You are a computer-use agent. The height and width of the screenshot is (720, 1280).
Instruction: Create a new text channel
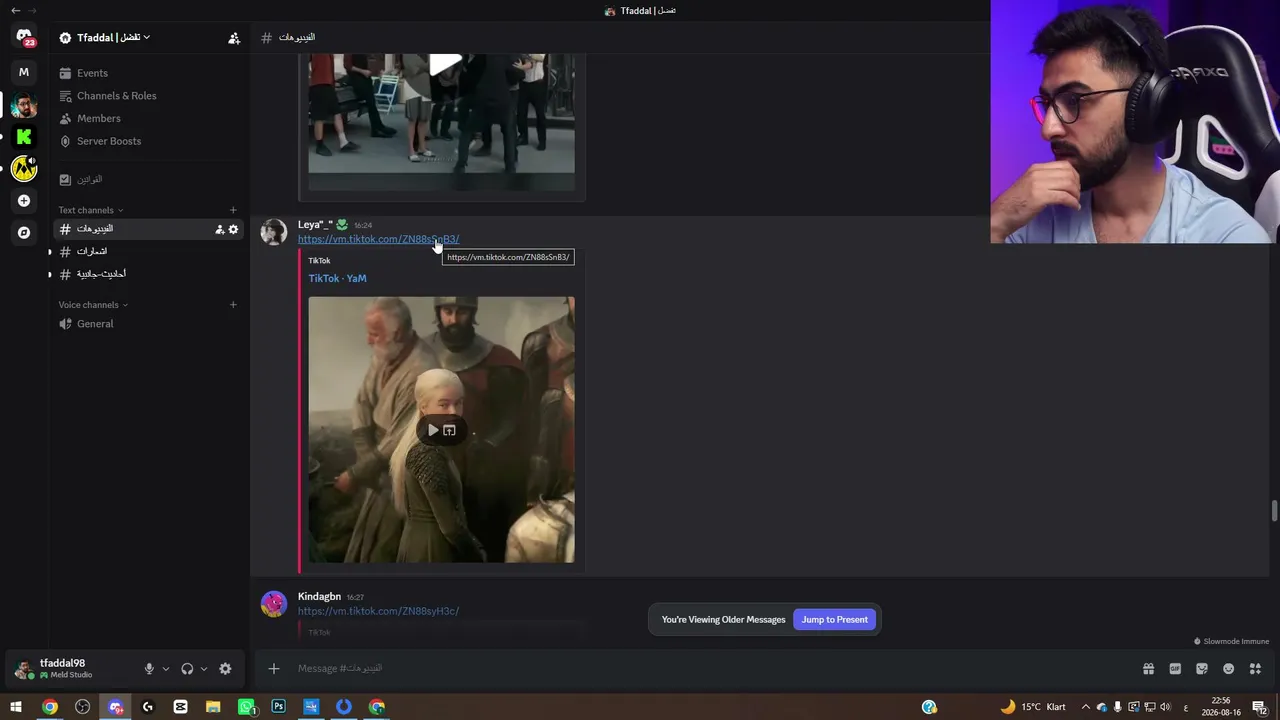[x=233, y=210]
